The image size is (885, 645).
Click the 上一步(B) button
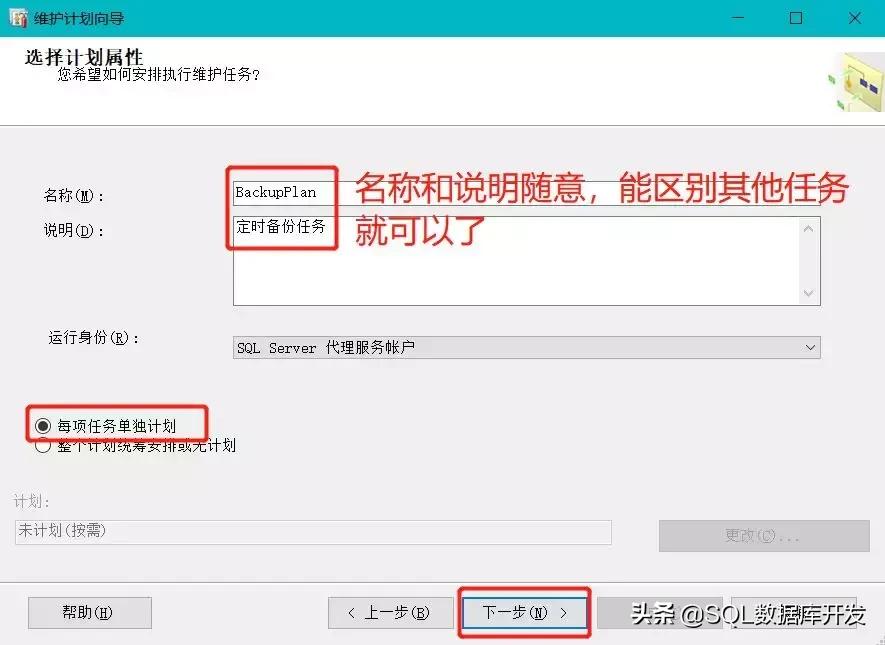pyautogui.click(x=391, y=613)
